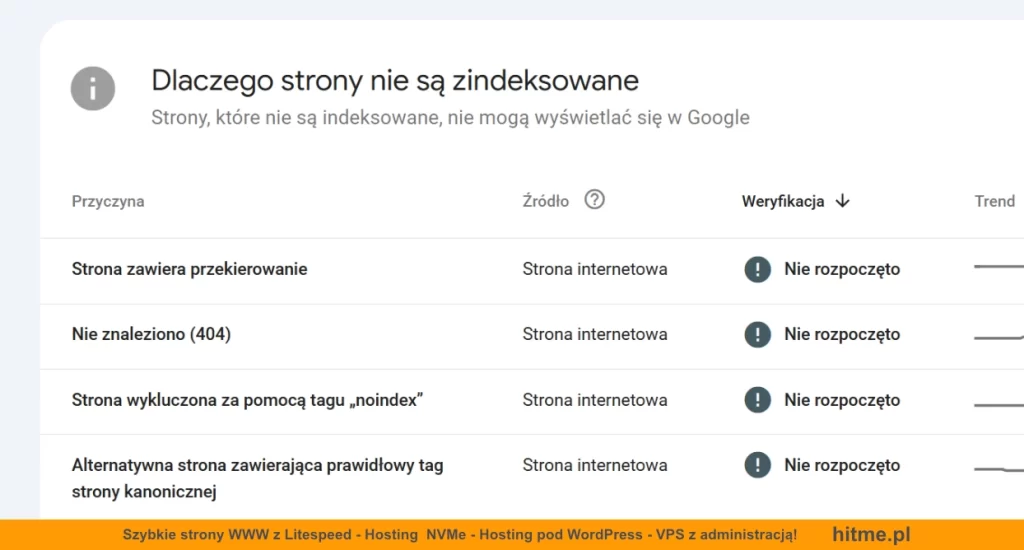The height and width of the screenshot is (550, 1024).
Task: Click the heading 'Dlaczego strony nie są zindeksowane'
Action: [x=394, y=81]
